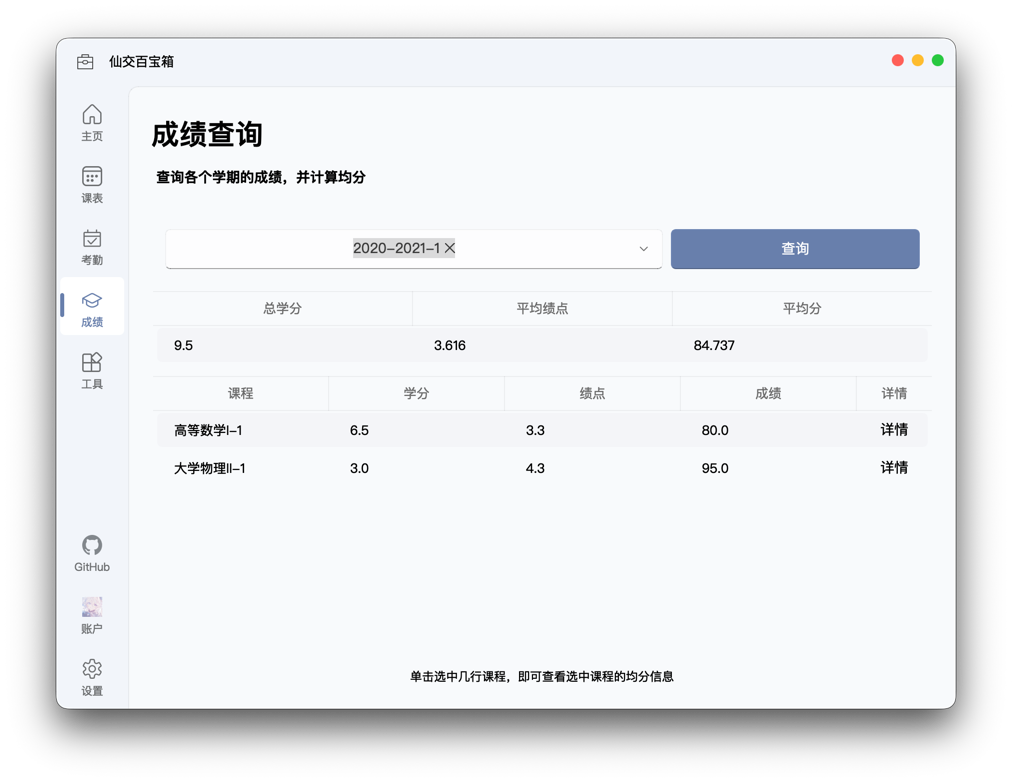Click the summary cell showing 平均分 84.737
The height and width of the screenshot is (783, 1012).
pyautogui.click(x=714, y=344)
